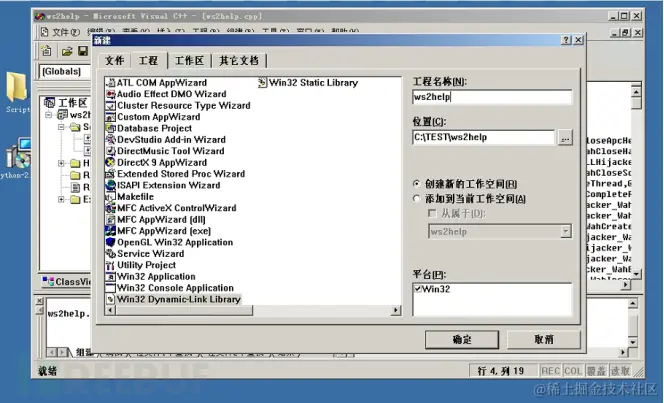Click the 行 4, 列 19 status entry

point(501,371)
